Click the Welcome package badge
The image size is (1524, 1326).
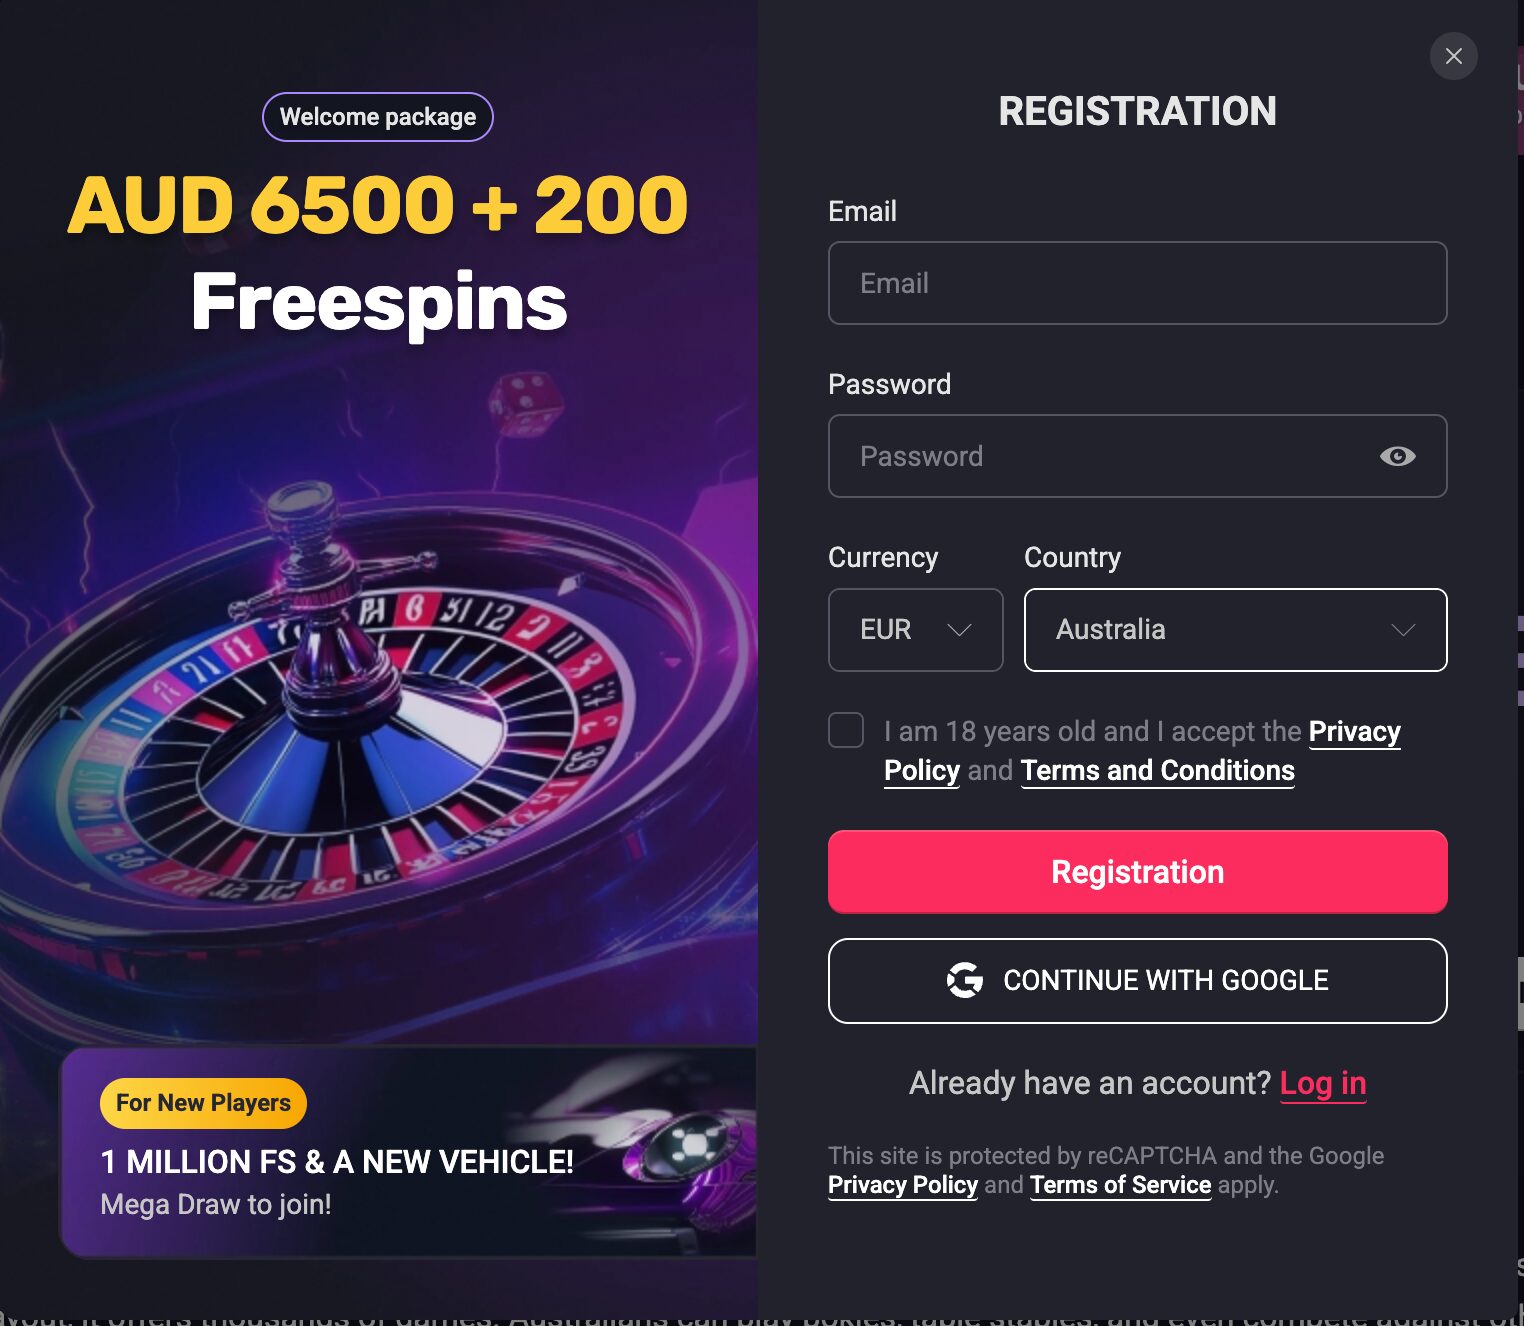click(377, 116)
